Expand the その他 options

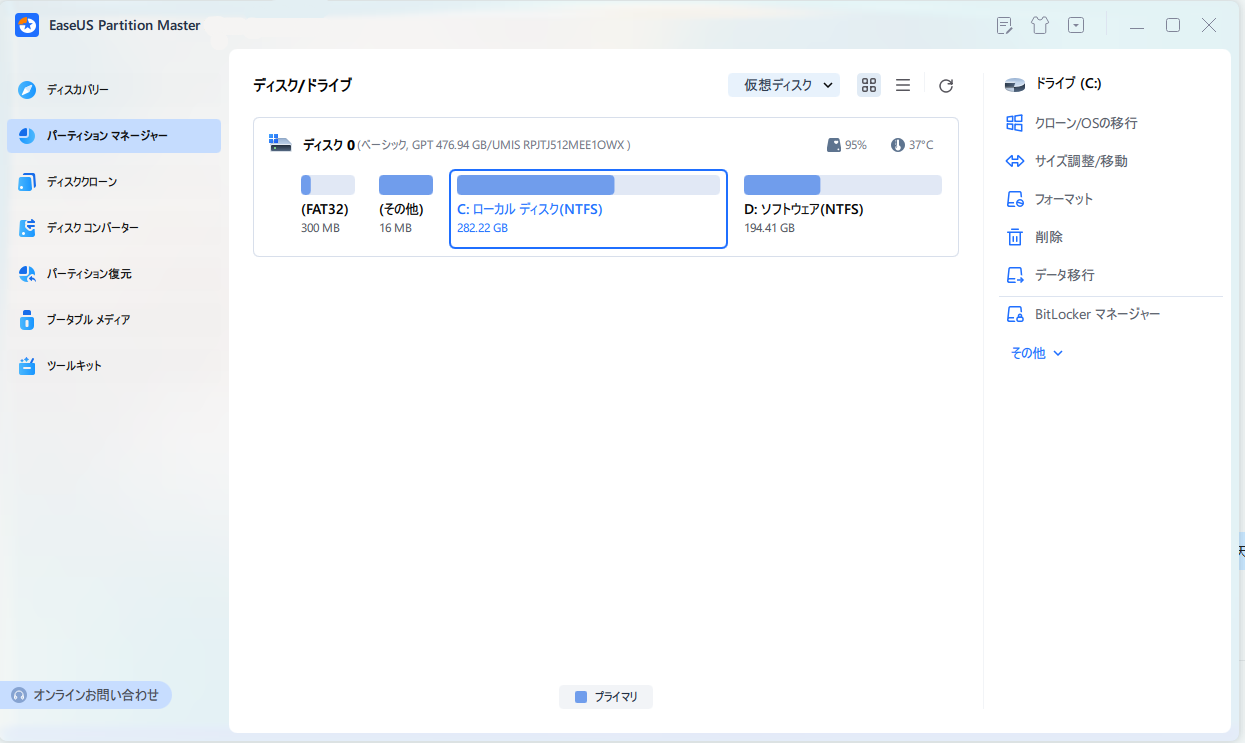point(1036,353)
